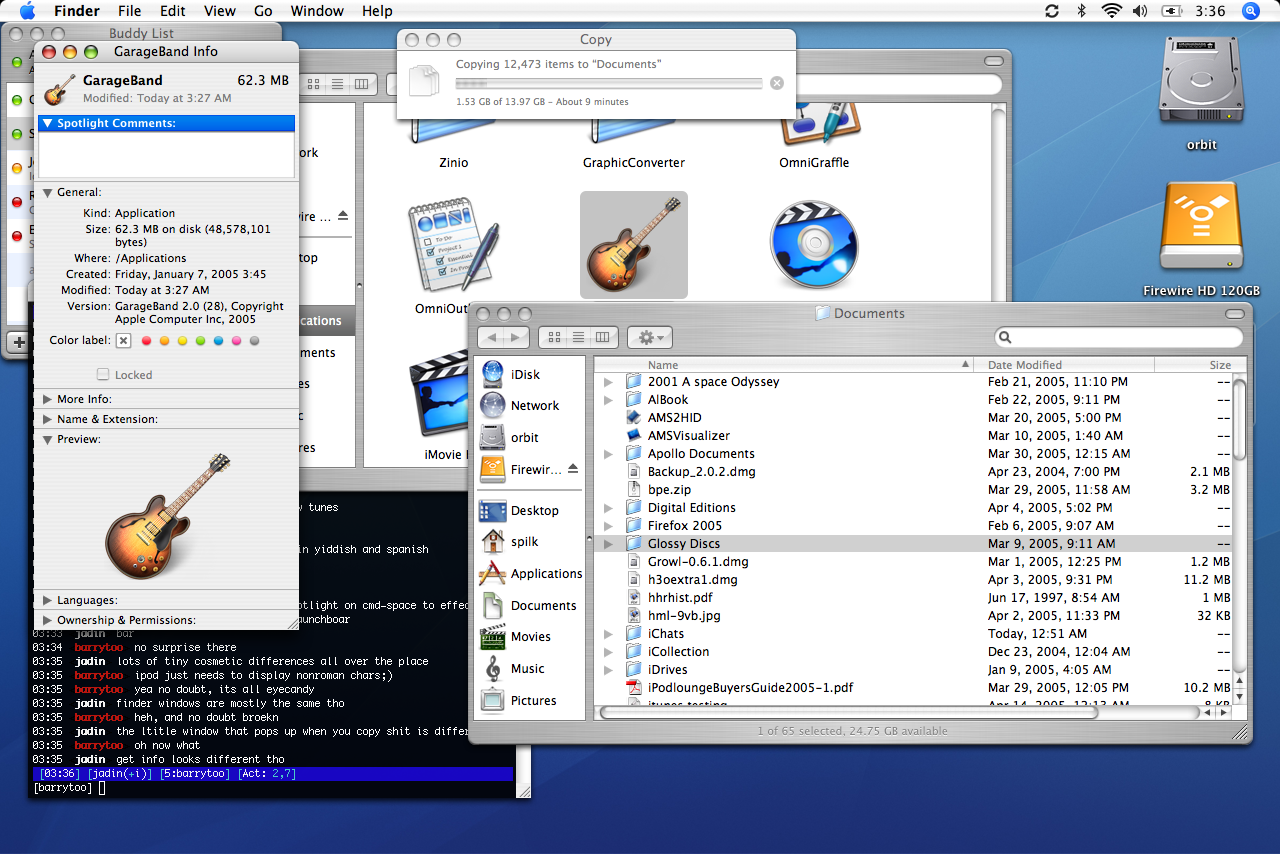The height and width of the screenshot is (854, 1280).
Task: Switch Documents window to column view
Action: tap(603, 338)
